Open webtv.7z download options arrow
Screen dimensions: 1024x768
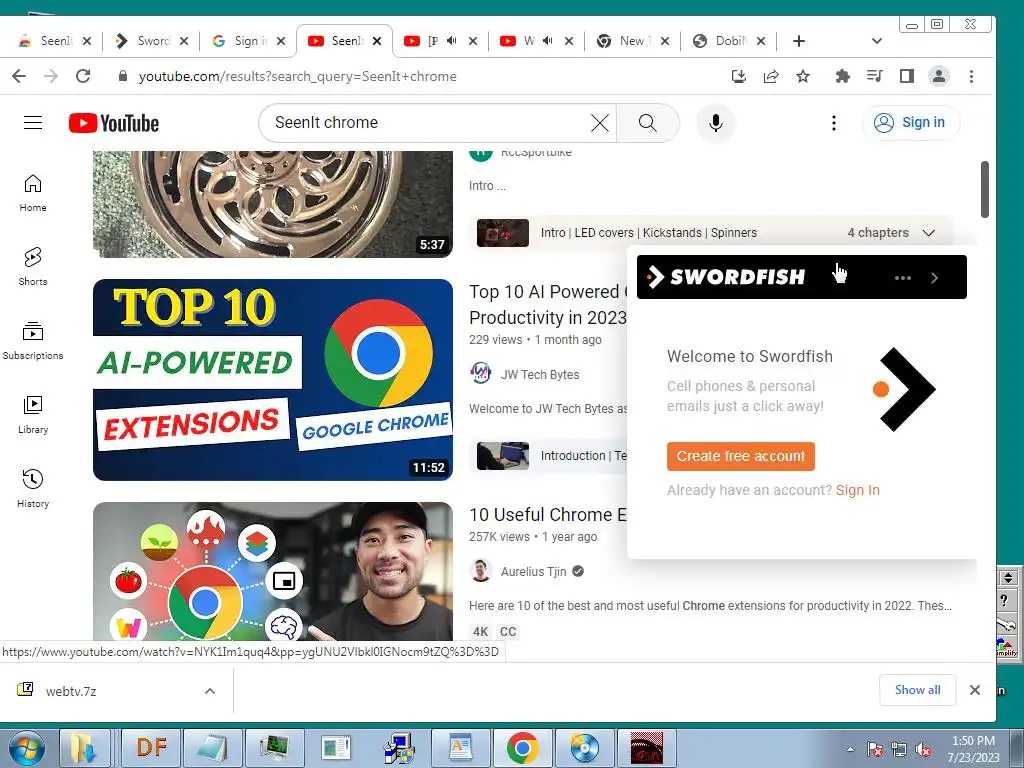210,691
